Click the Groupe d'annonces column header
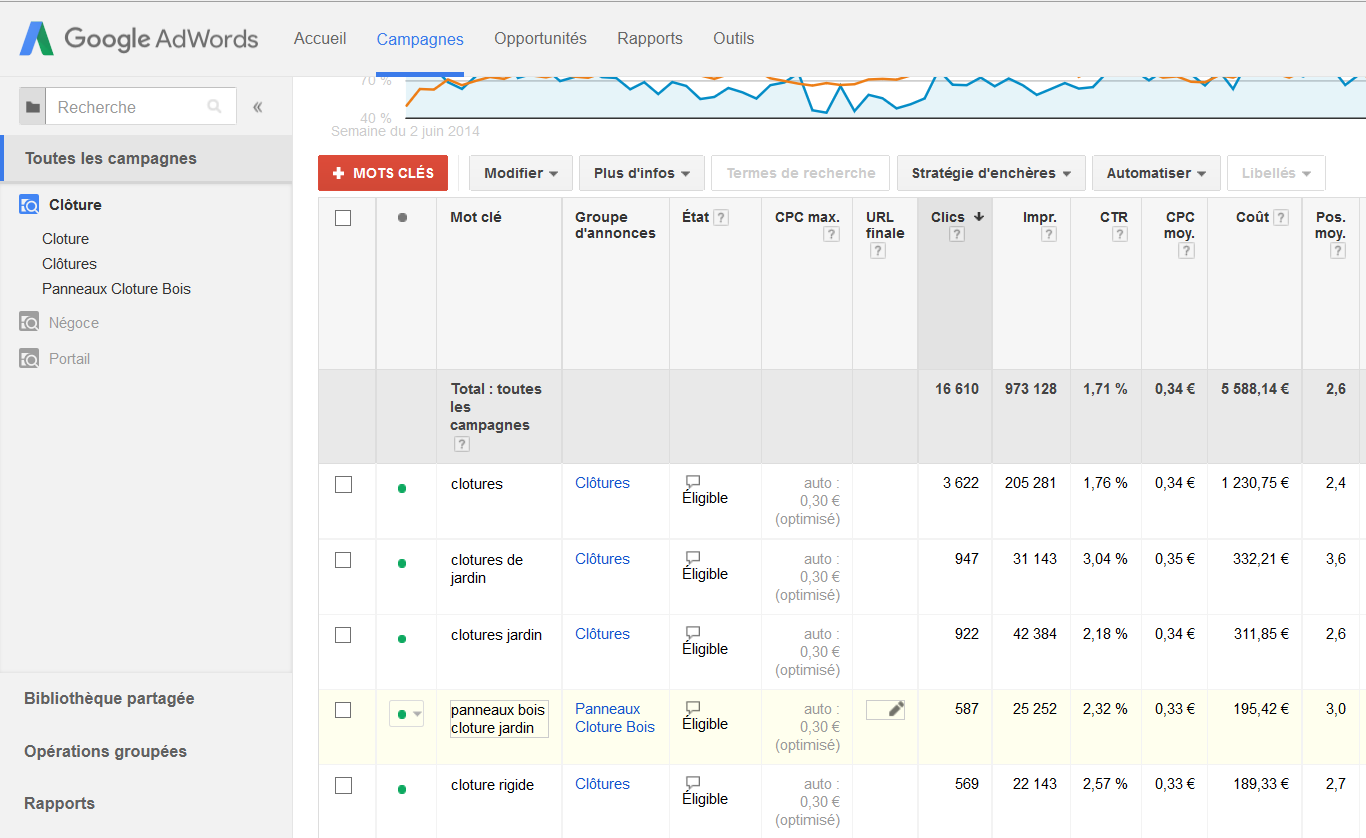1366x838 pixels. (x=615, y=225)
